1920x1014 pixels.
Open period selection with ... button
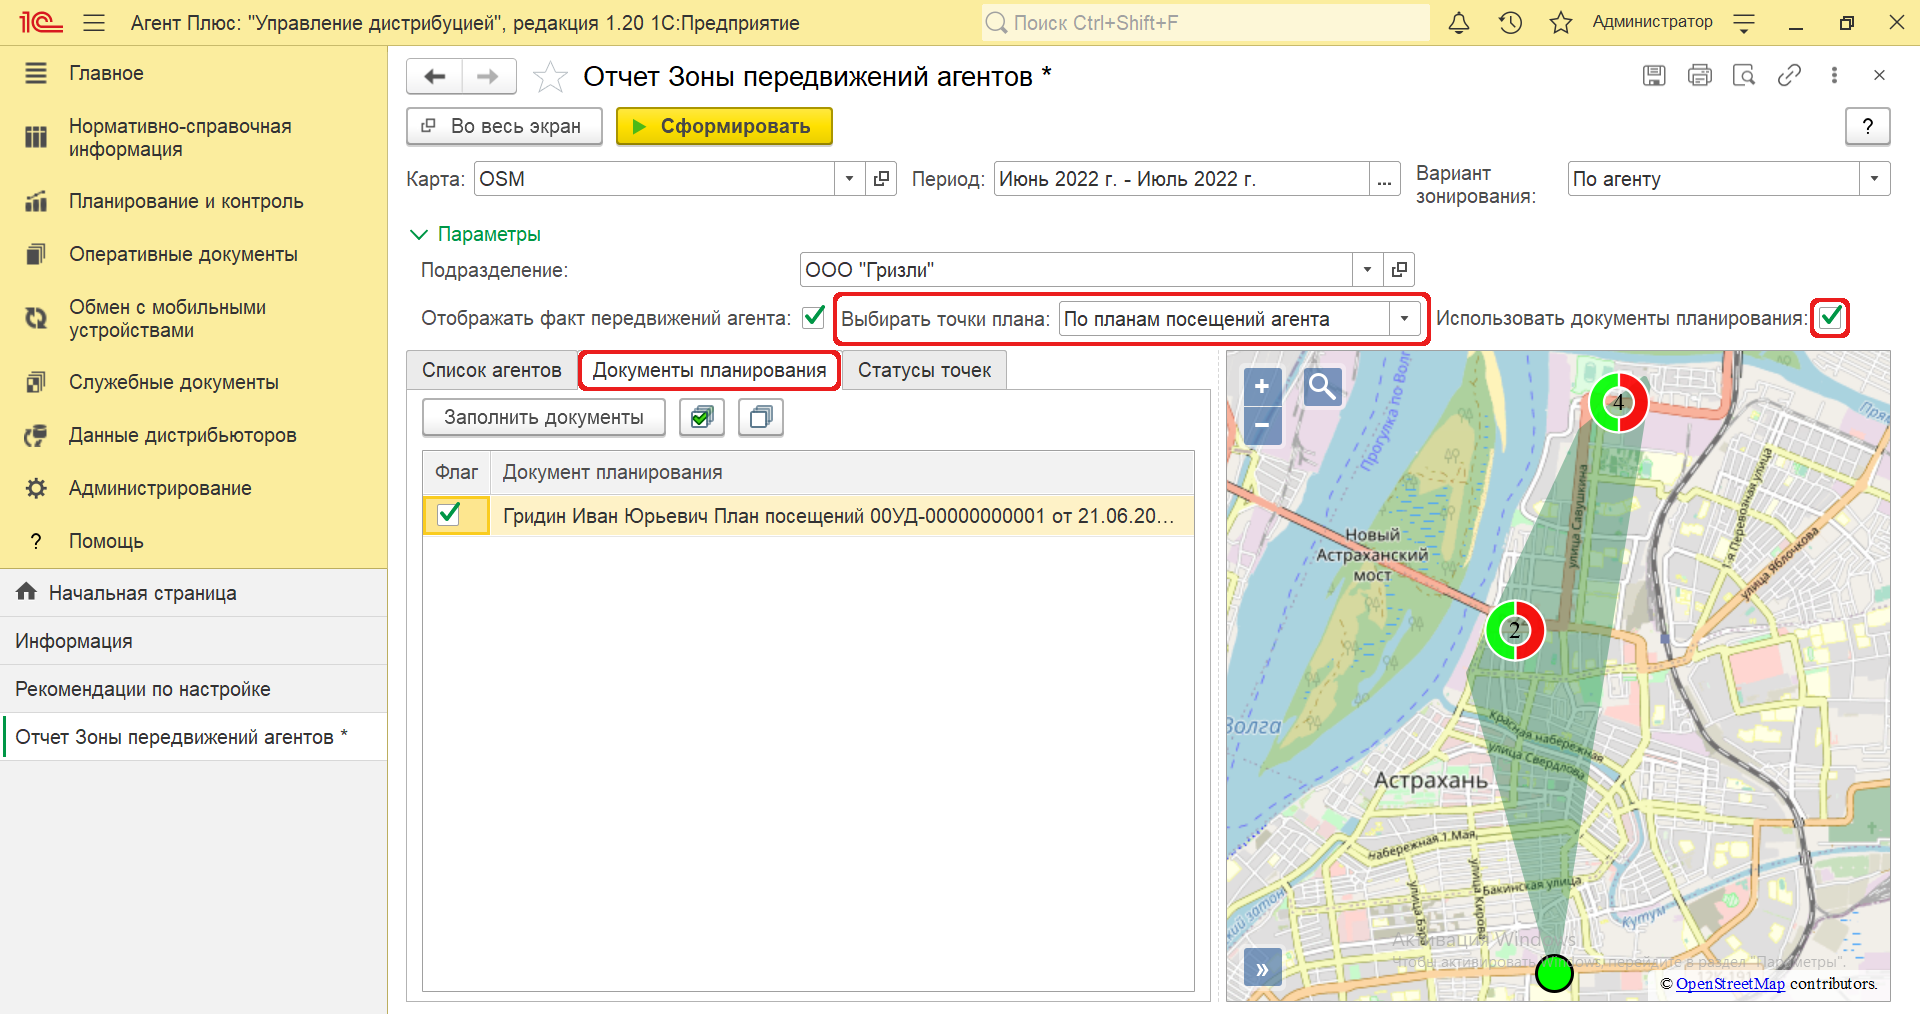tap(1384, 179)
